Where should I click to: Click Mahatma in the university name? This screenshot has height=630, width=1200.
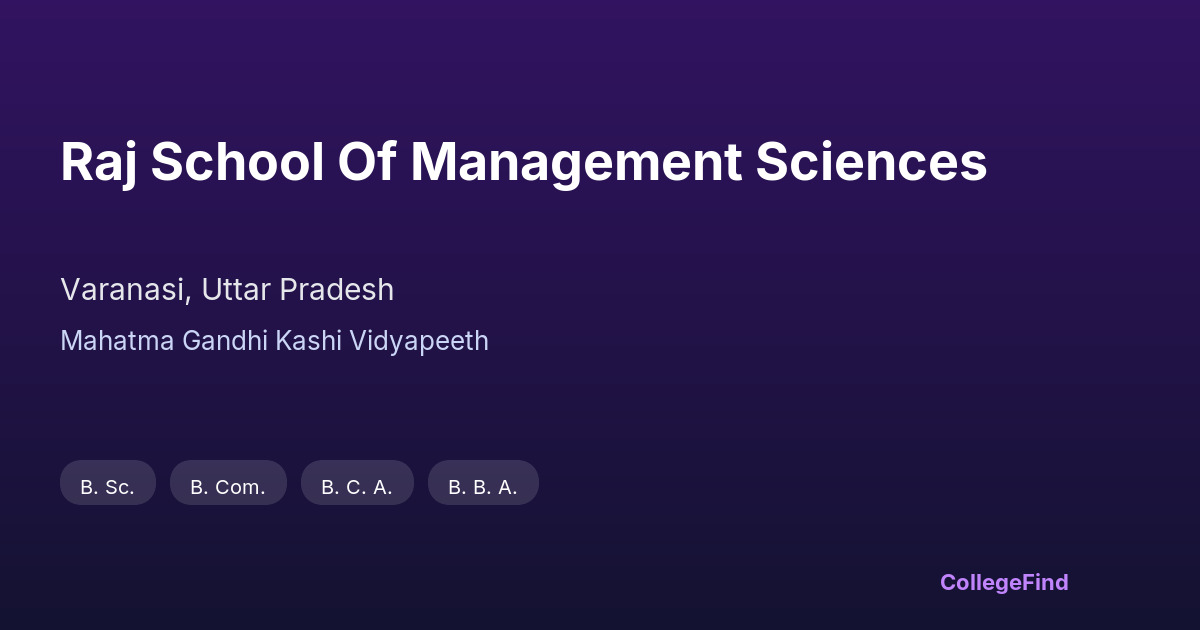coord(117,341)
